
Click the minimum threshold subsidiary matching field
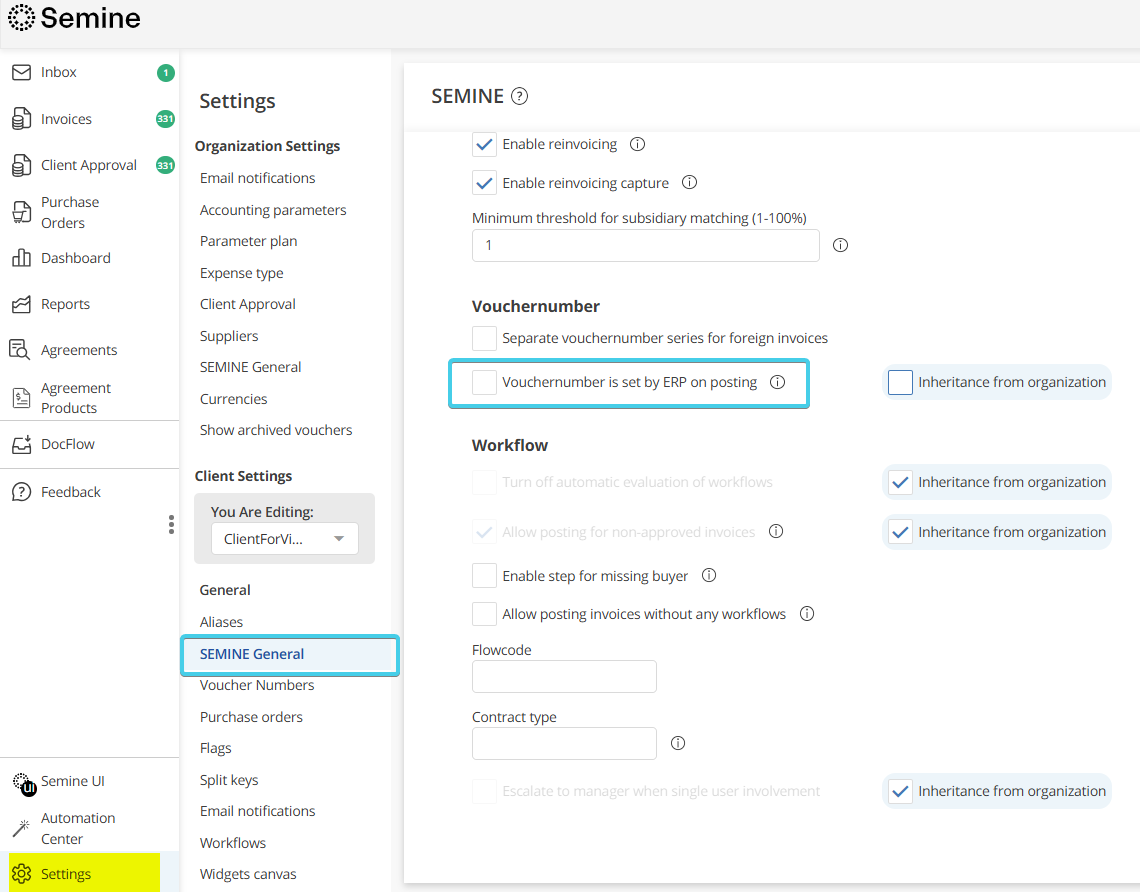coord(645,246)
